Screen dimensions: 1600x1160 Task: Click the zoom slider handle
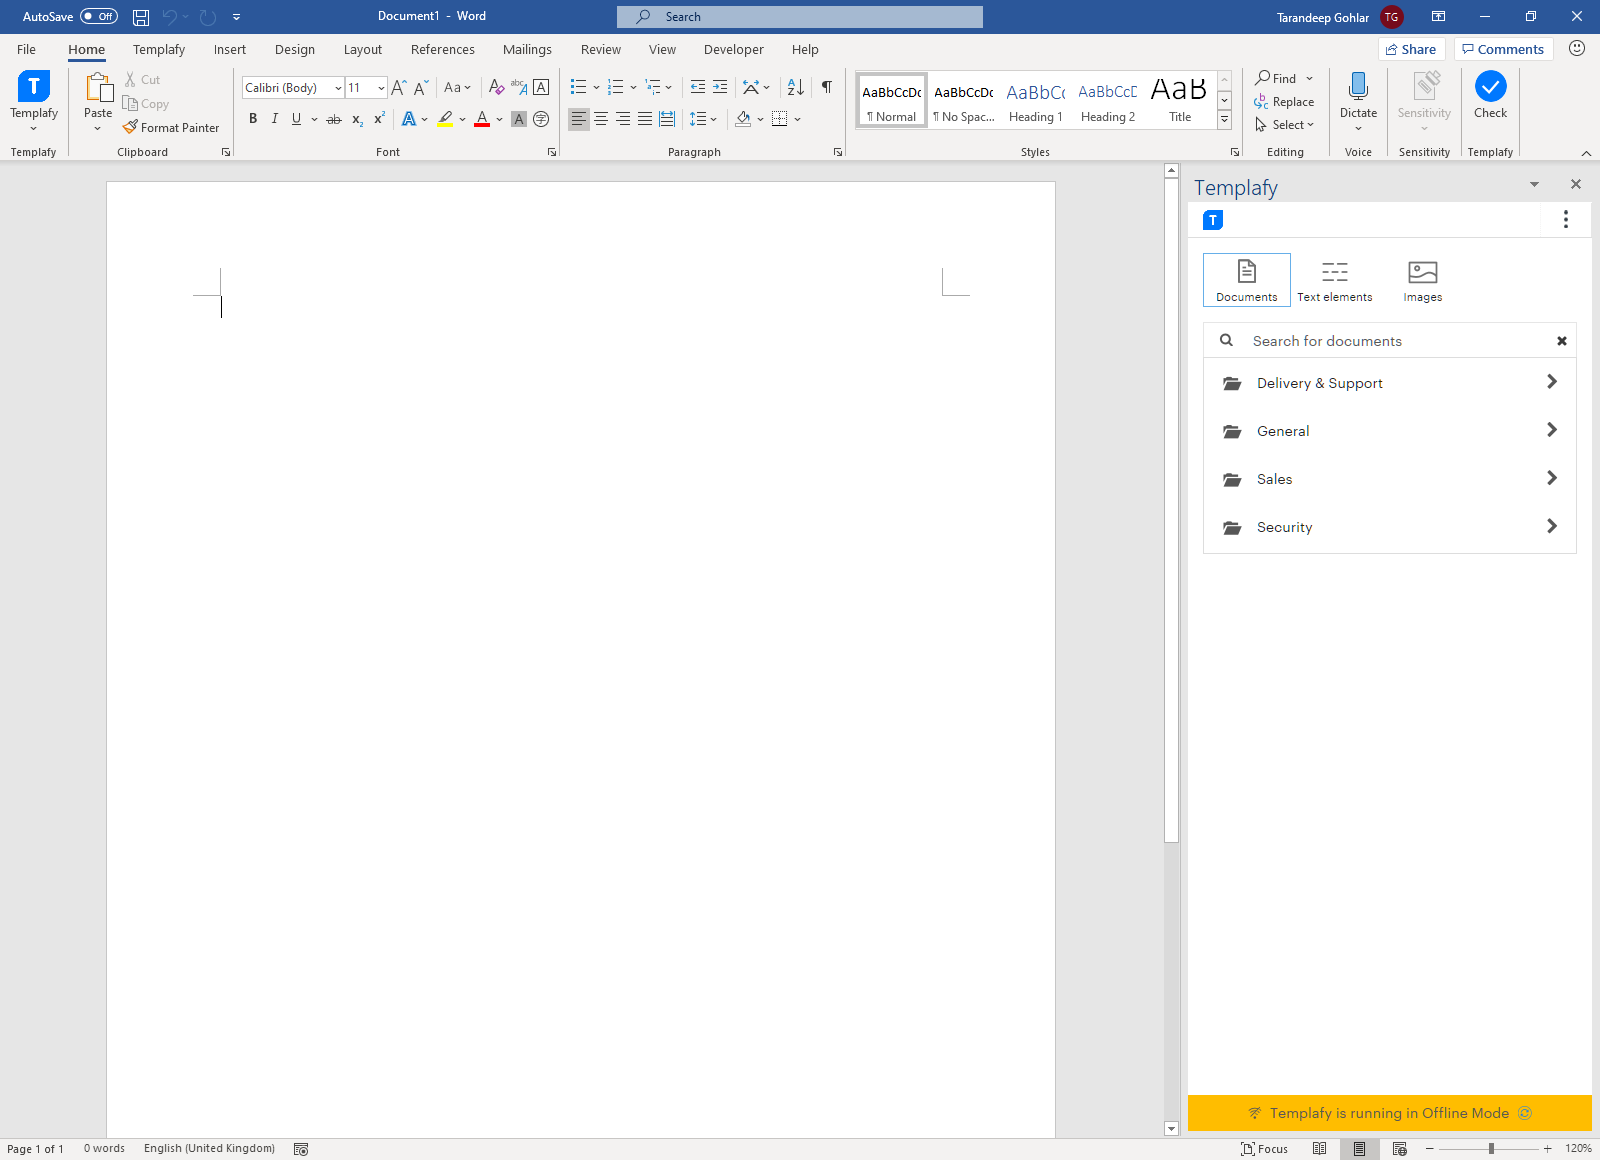pyautogui.click(x=1491, y=1149)
